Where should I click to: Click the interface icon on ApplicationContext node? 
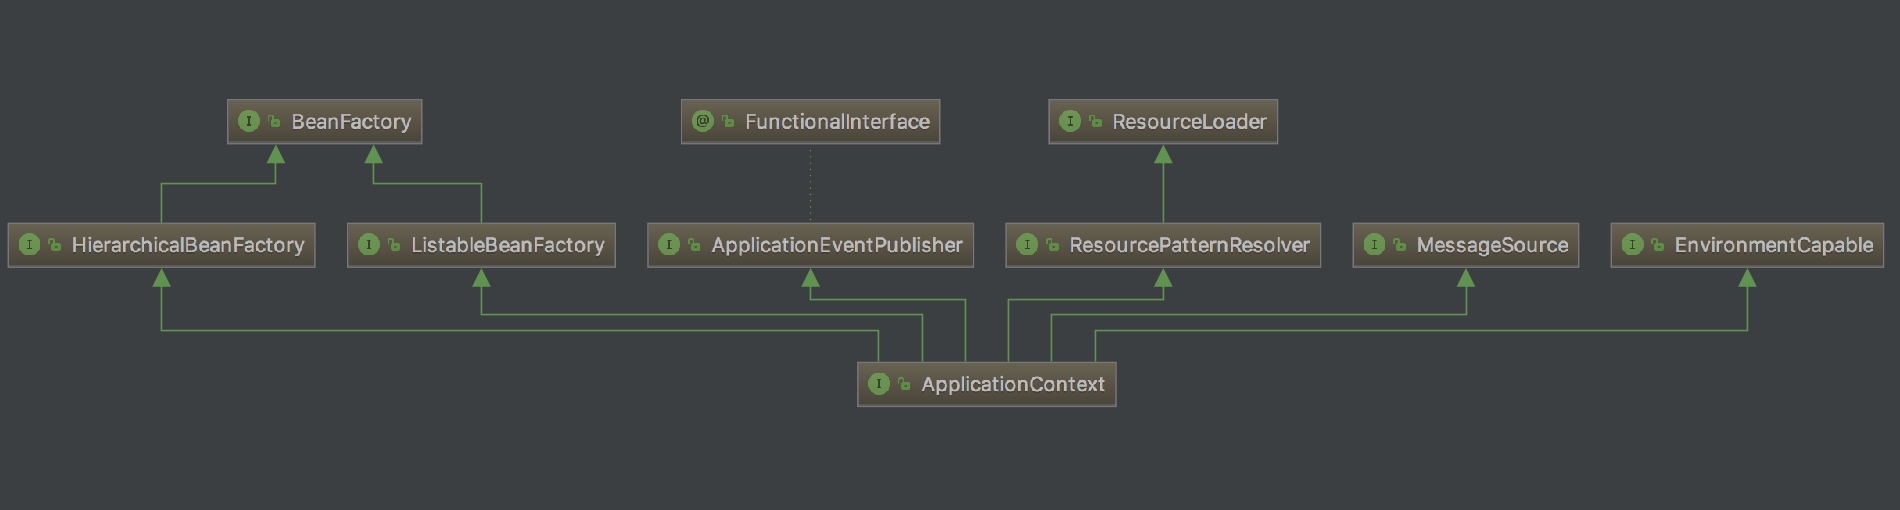pyautogui.click(x=879, y=384)
